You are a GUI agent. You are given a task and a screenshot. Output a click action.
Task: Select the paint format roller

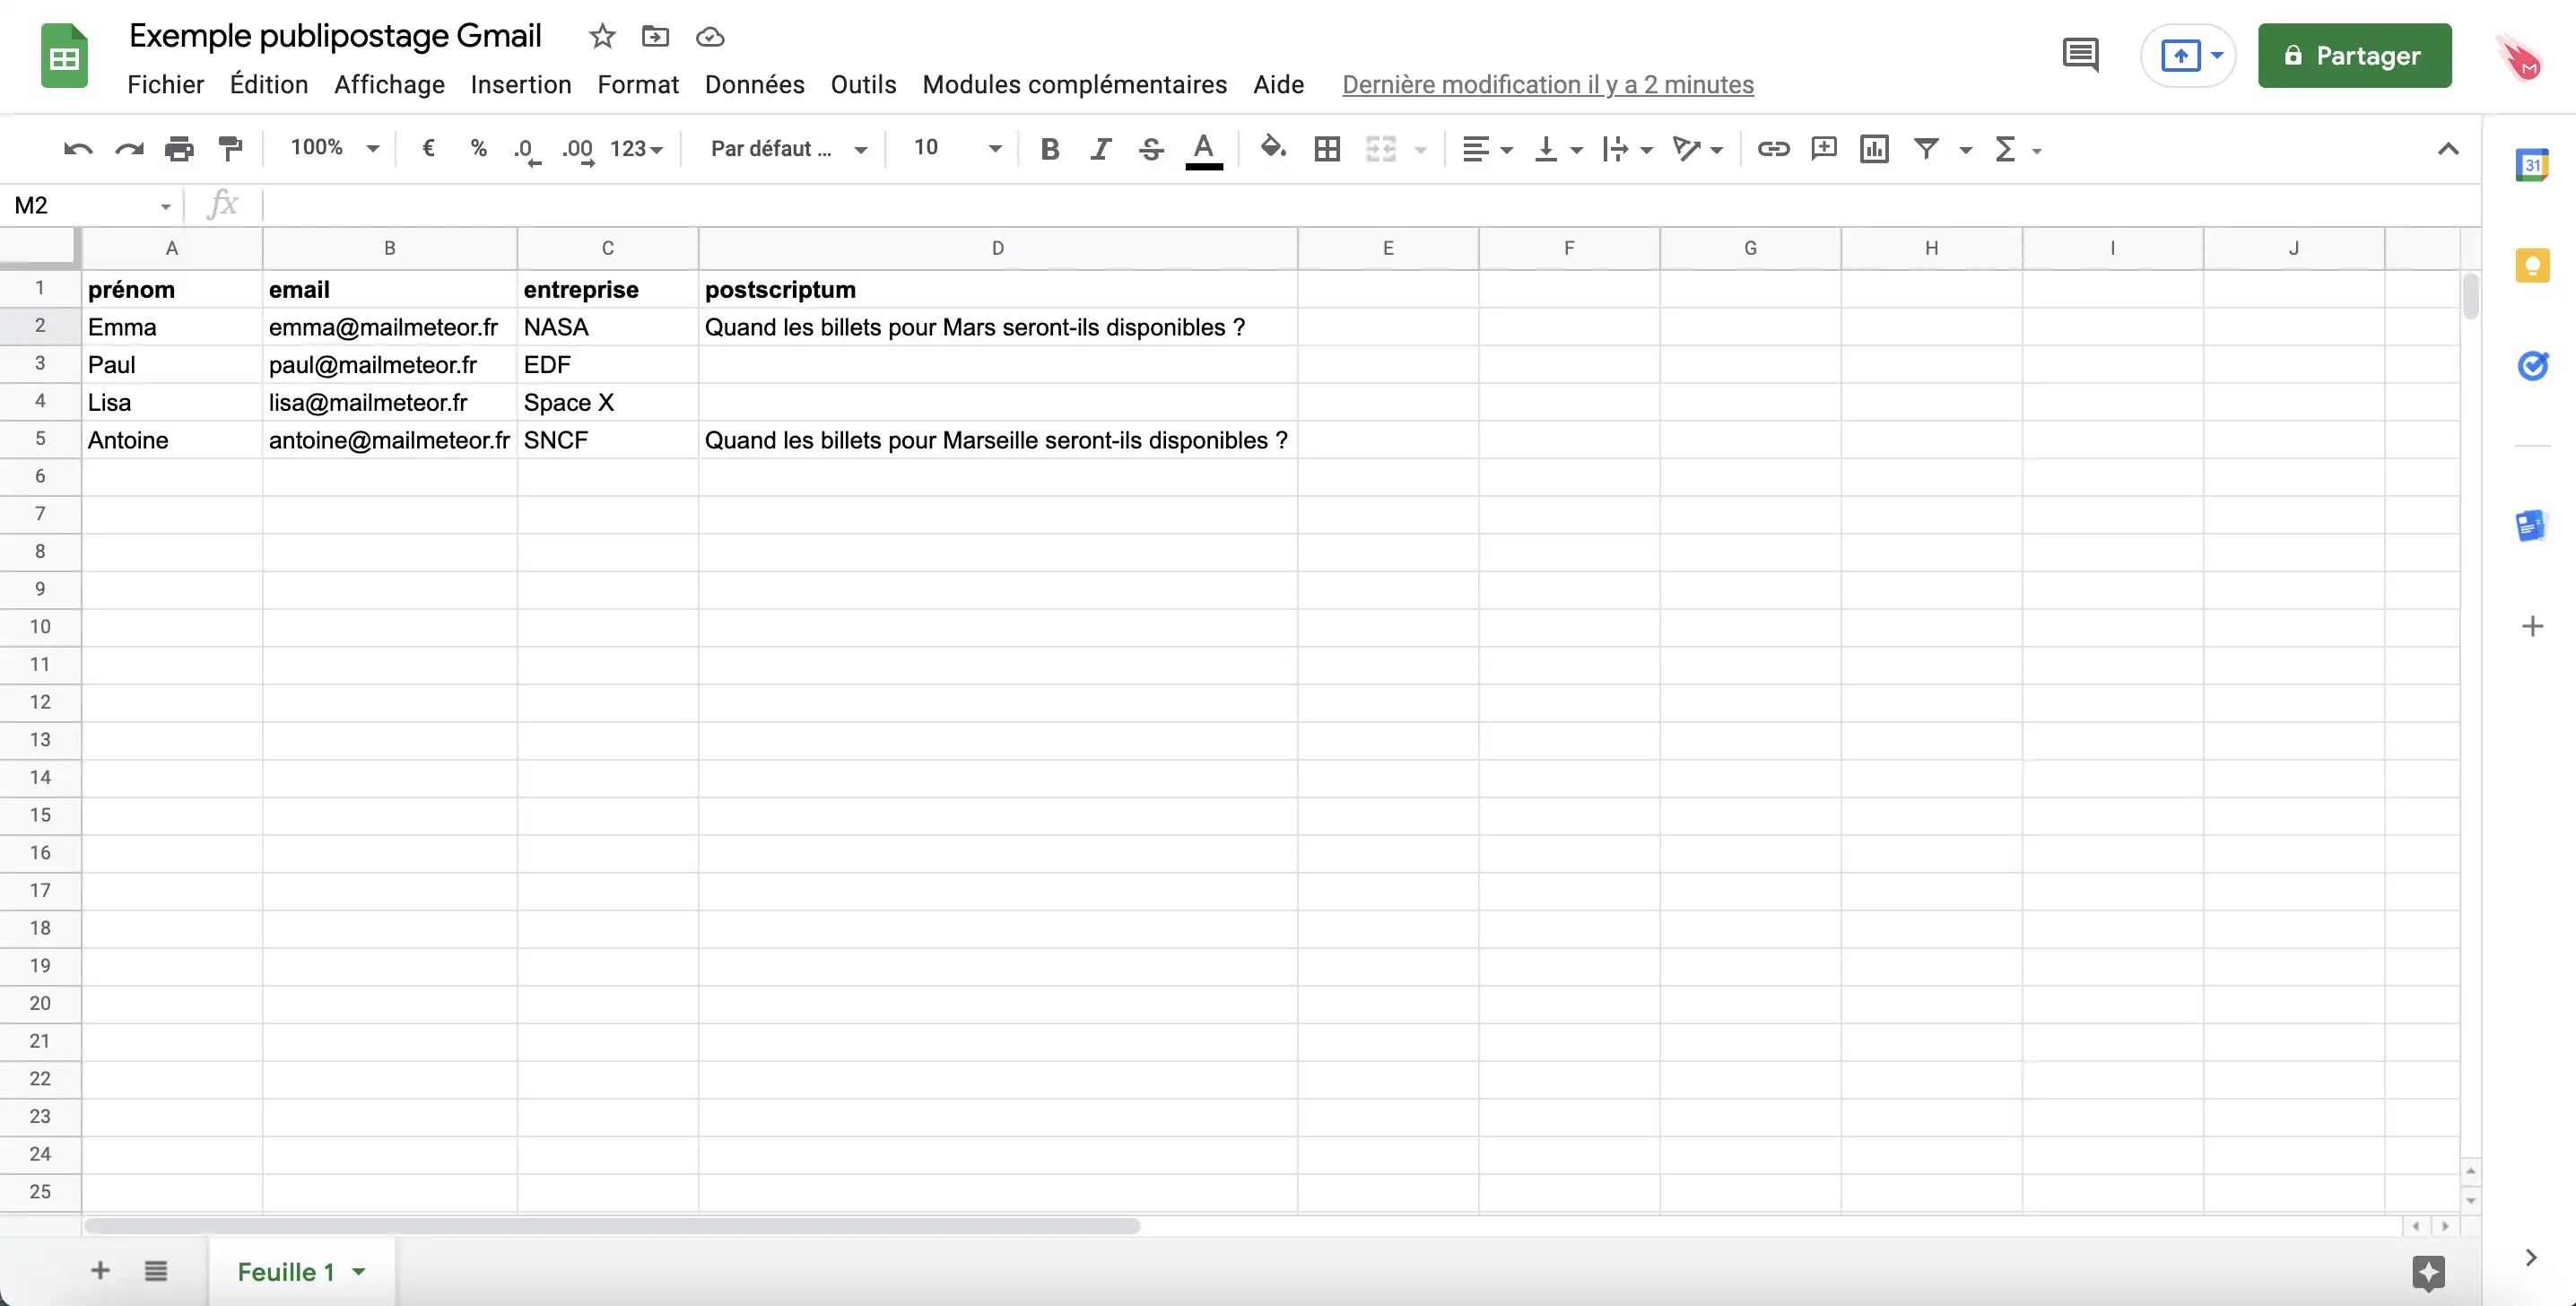tap(230, 149)
